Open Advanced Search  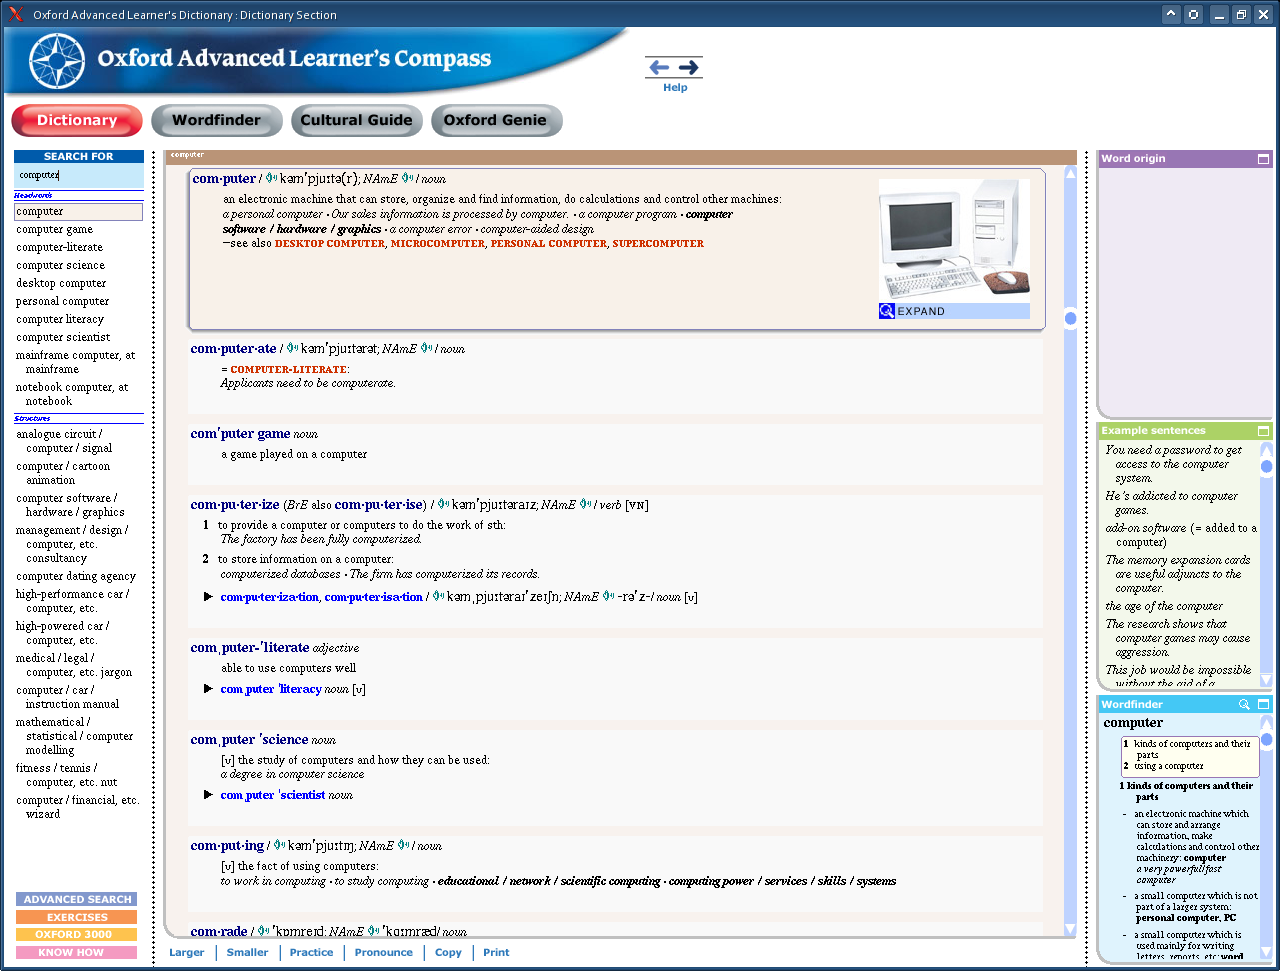[77, 900]
